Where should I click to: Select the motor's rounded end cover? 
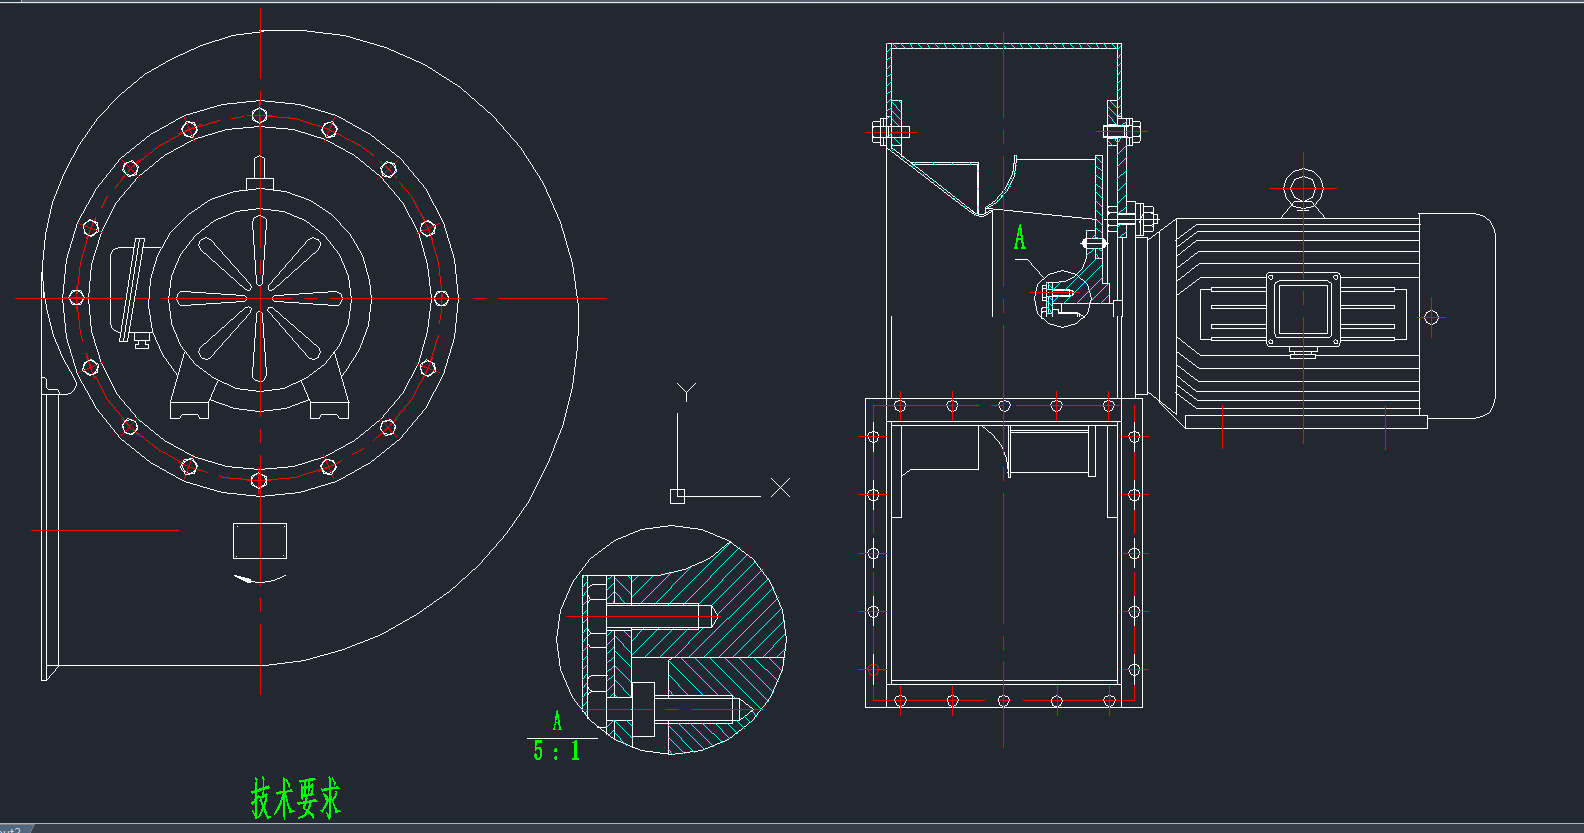(x=1458, y=315)
